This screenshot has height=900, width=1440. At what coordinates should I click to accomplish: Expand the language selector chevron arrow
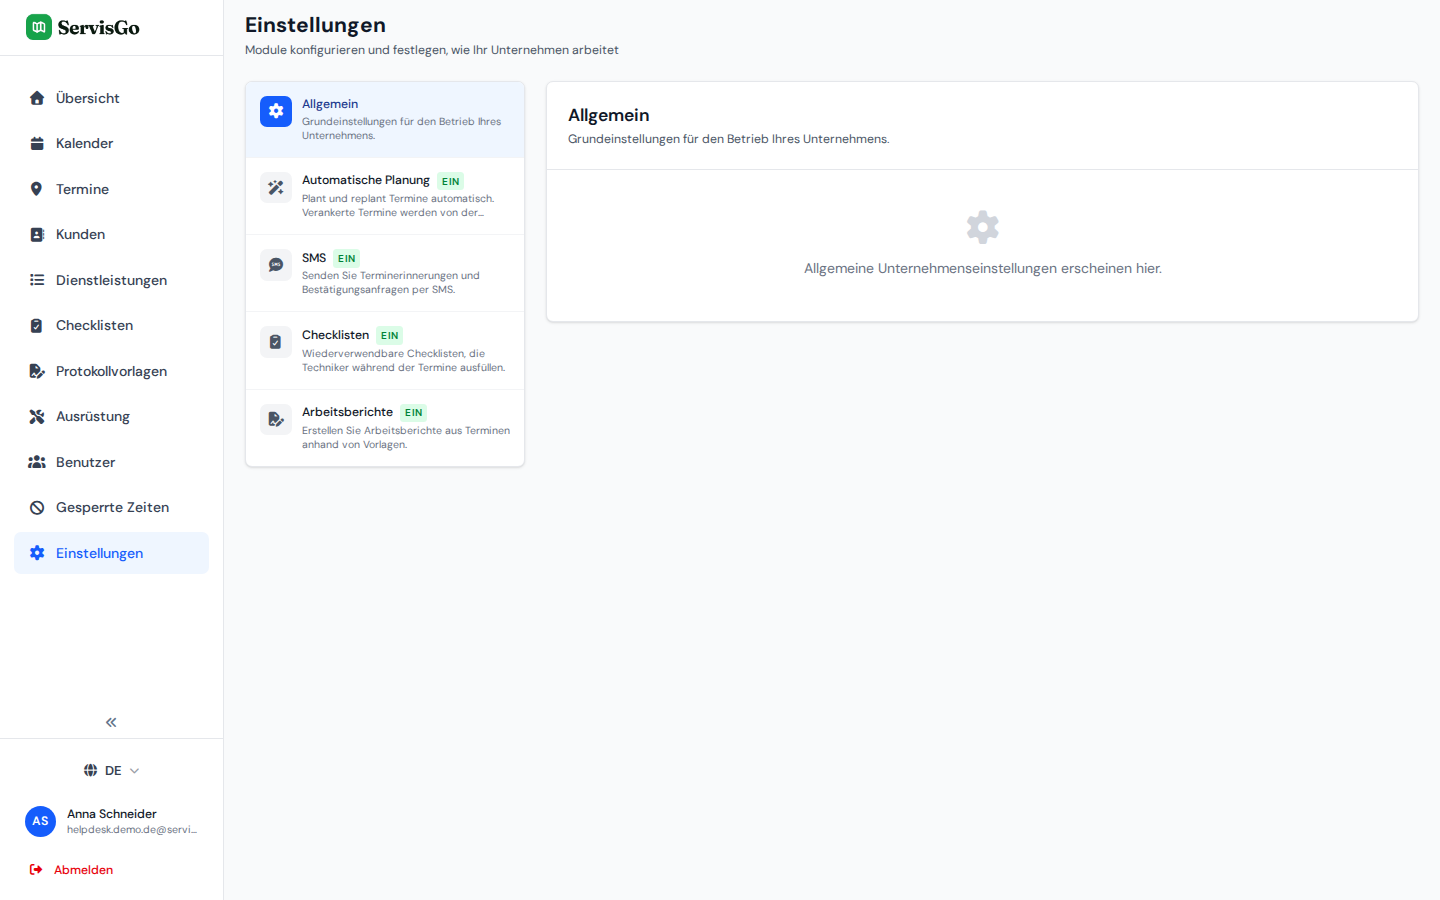tap(134, 771)
